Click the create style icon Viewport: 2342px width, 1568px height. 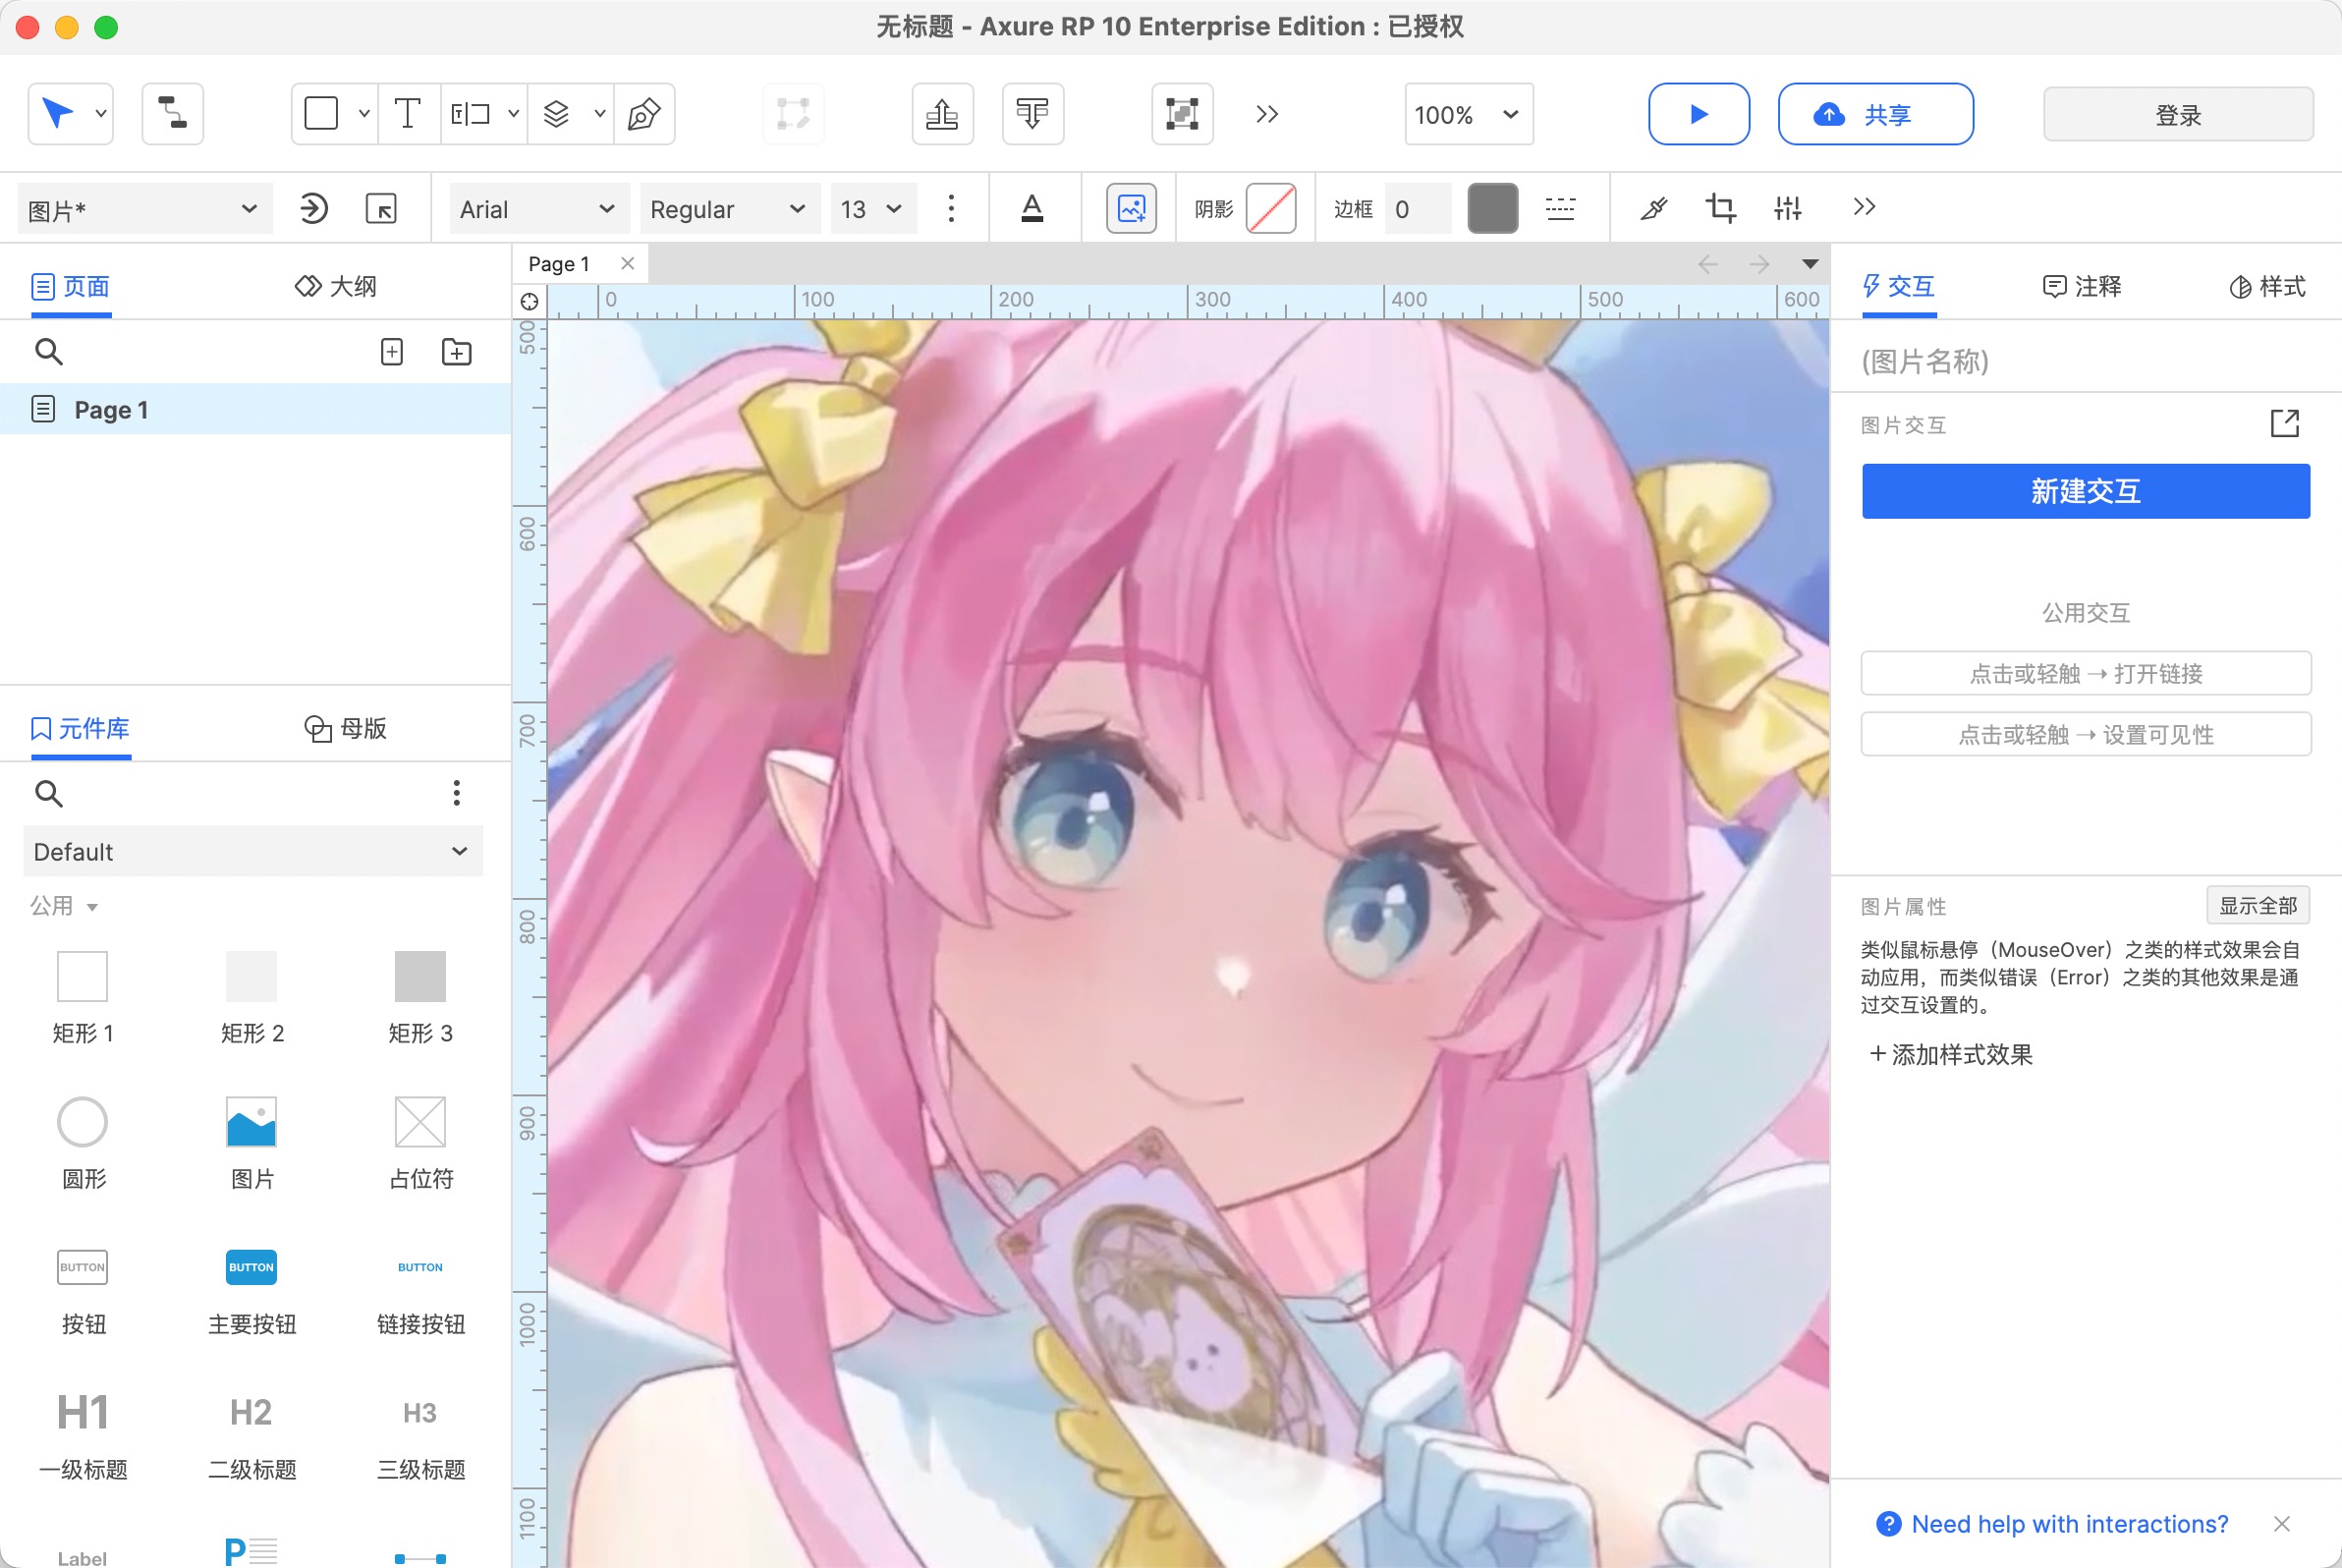381,209
